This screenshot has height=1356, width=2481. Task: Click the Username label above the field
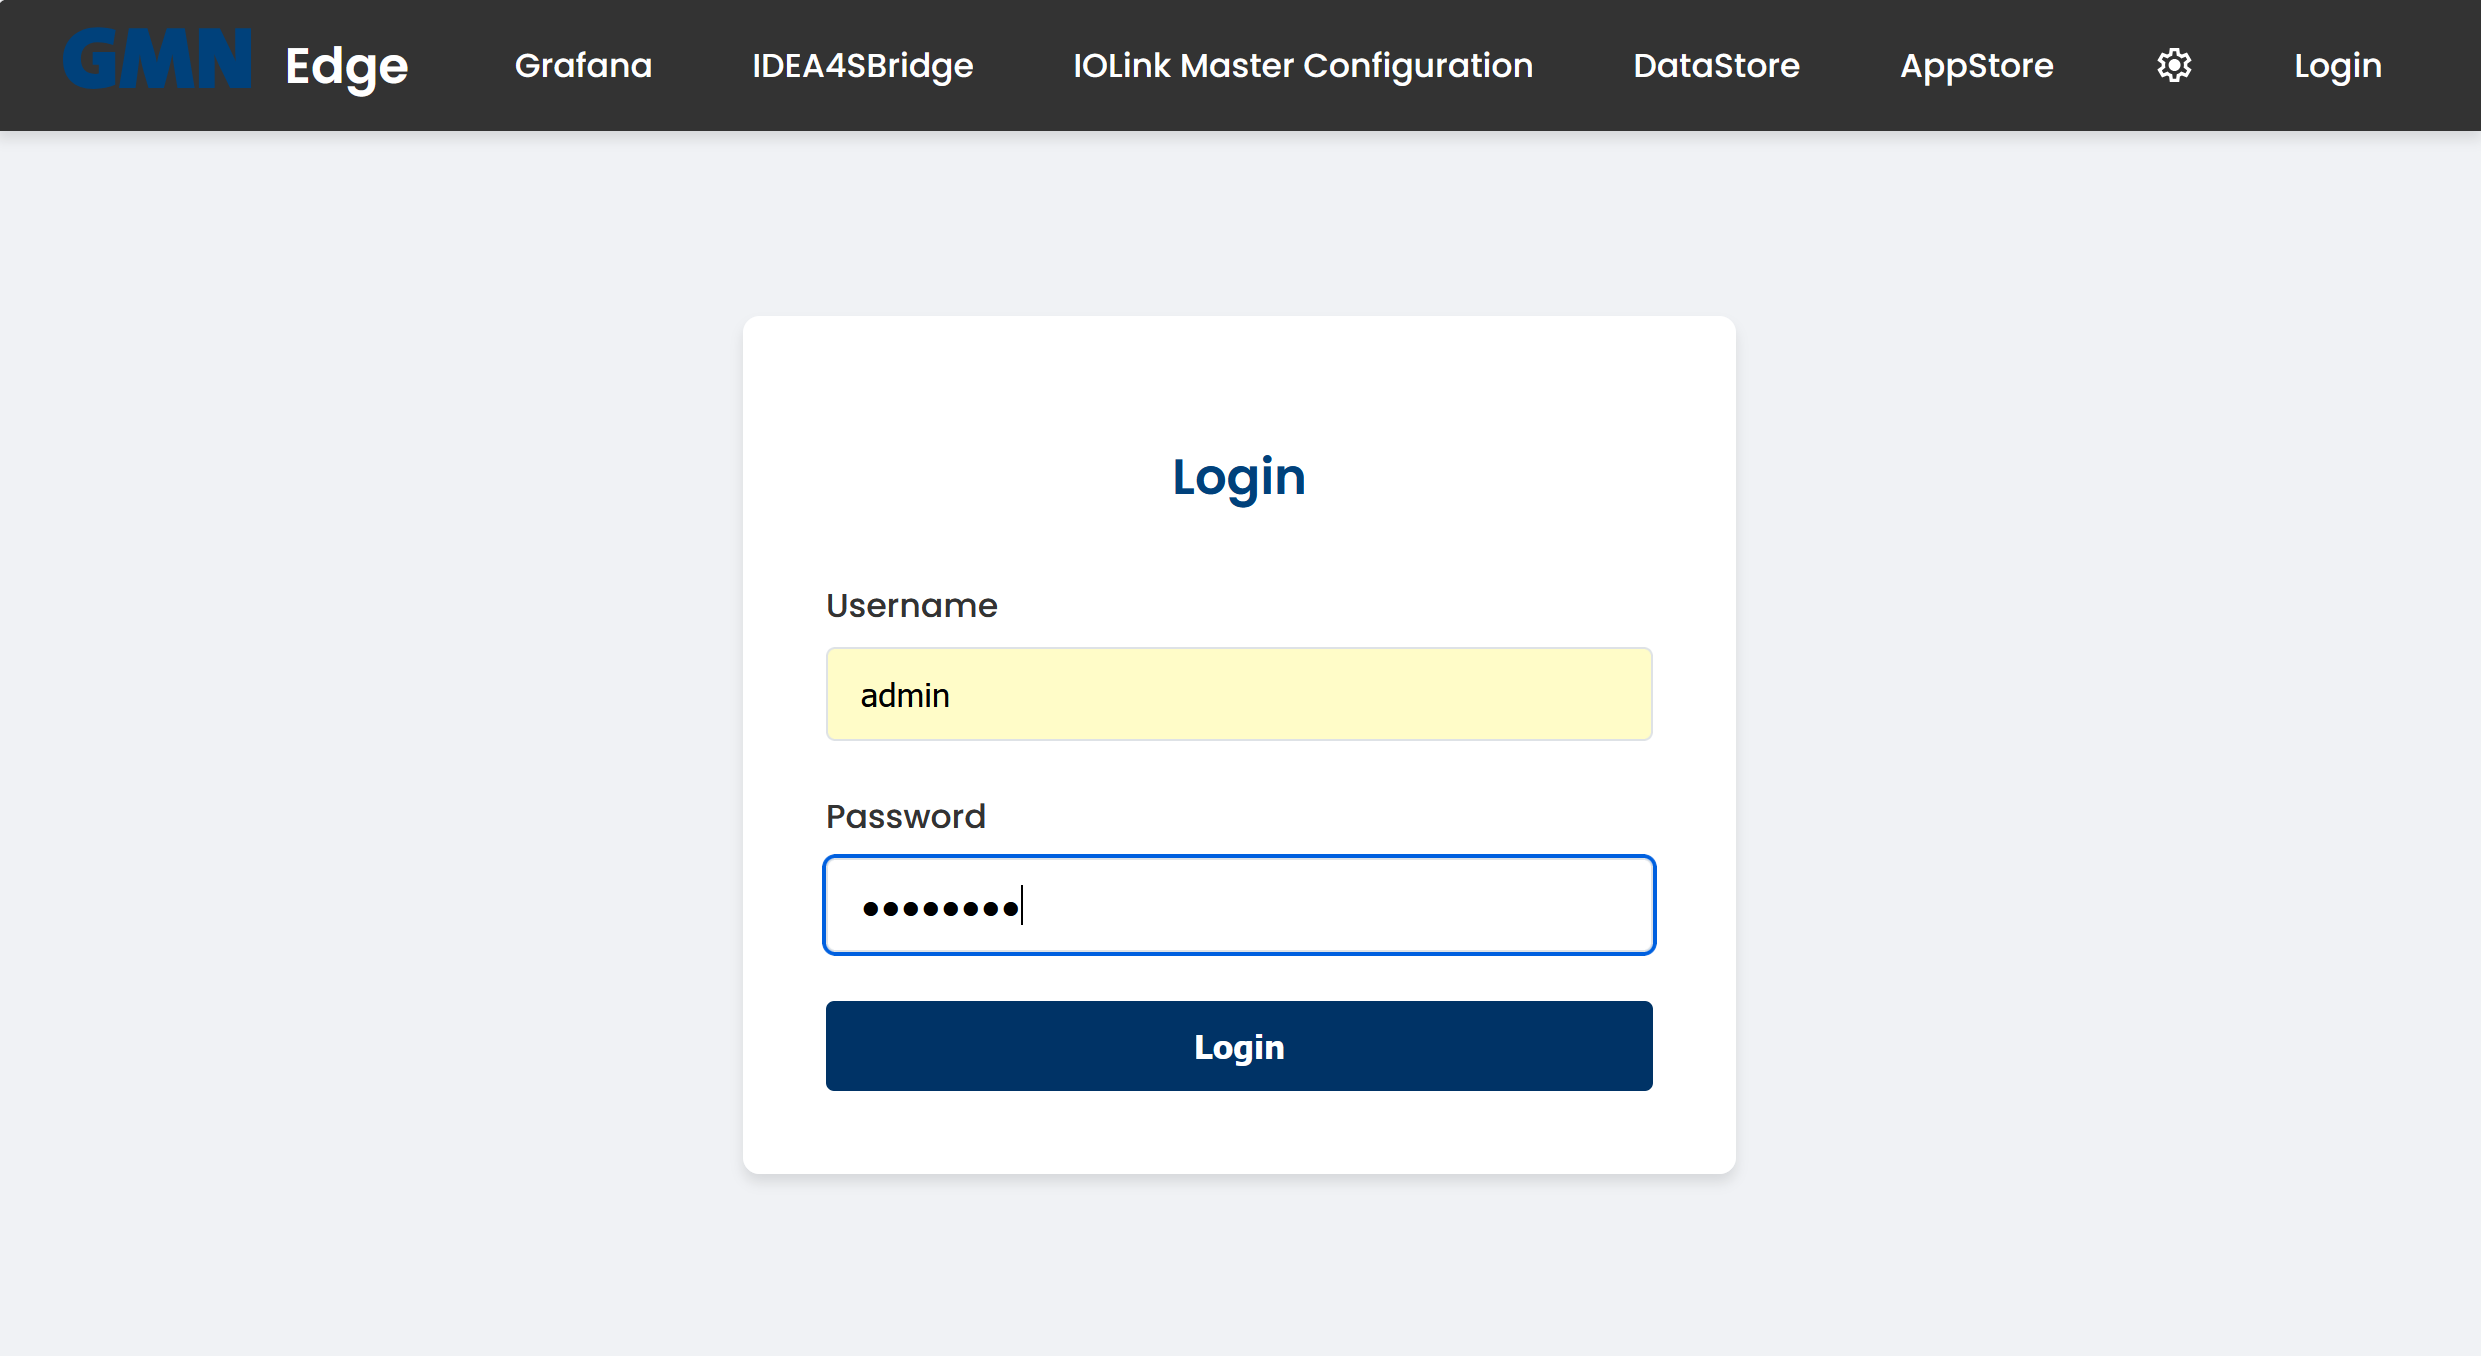(911, 605)
